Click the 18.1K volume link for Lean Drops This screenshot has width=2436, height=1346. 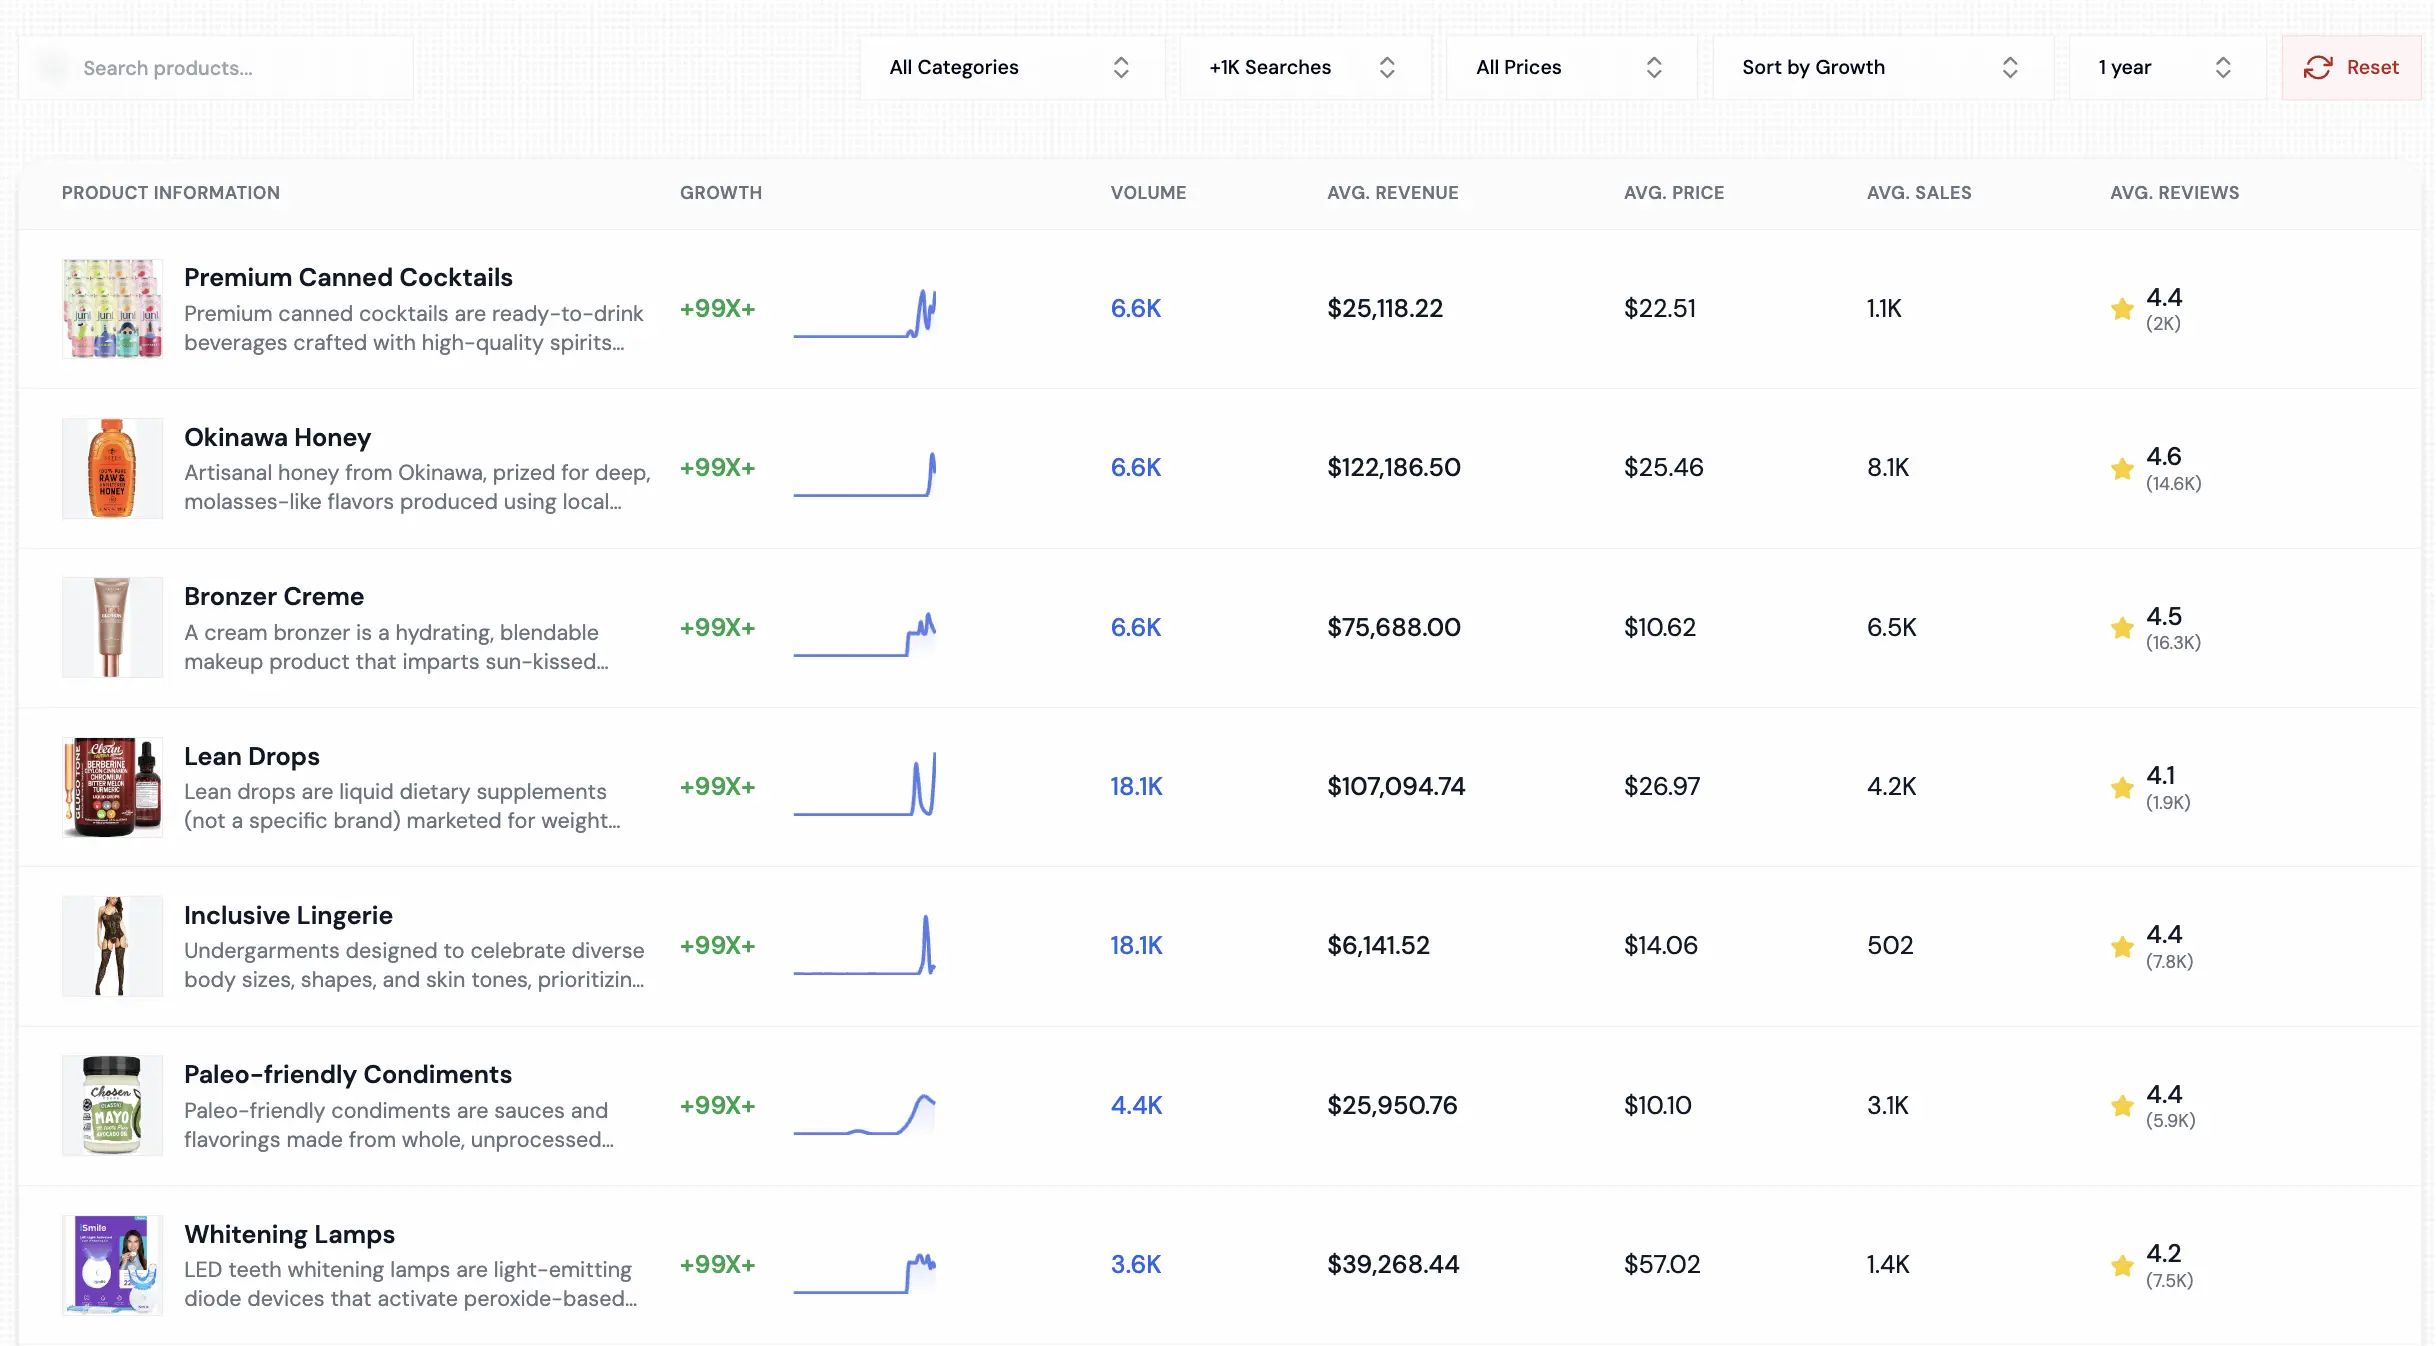point(1136,787)
